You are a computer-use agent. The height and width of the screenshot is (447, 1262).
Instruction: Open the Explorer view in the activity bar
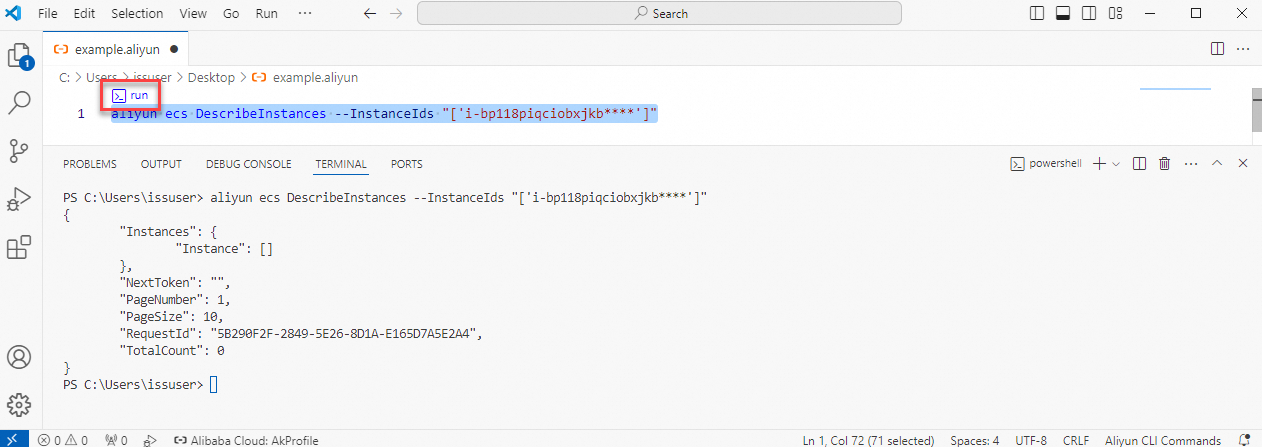point(19,56)
